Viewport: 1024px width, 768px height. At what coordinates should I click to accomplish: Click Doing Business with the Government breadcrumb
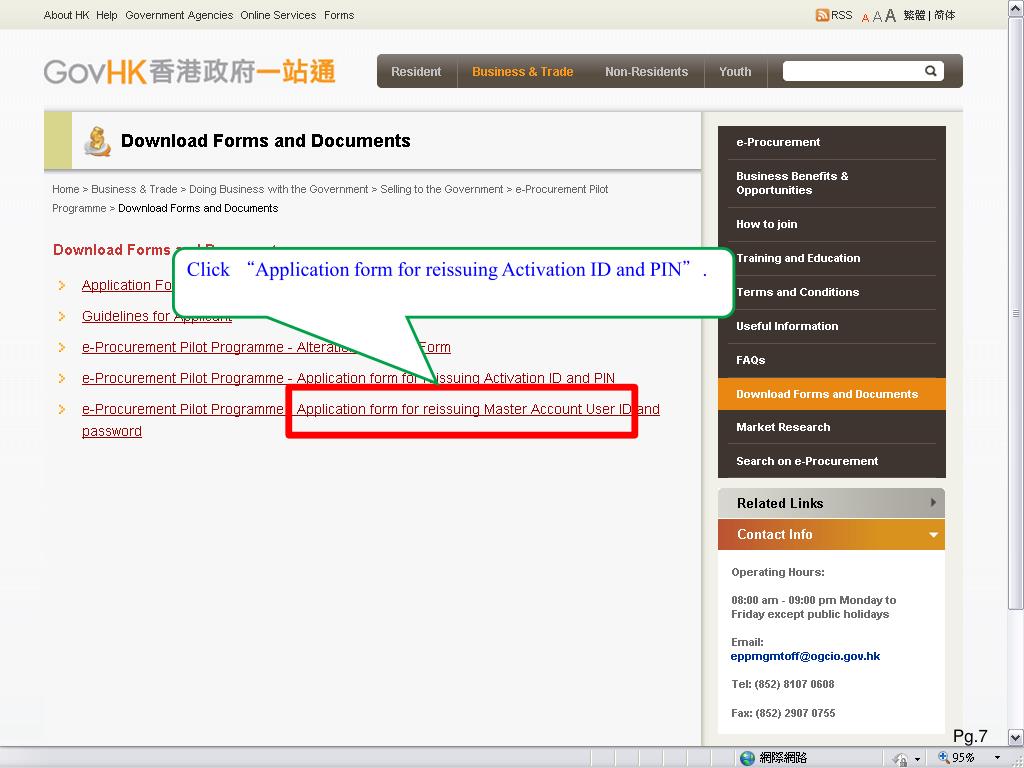pos(278,189)
